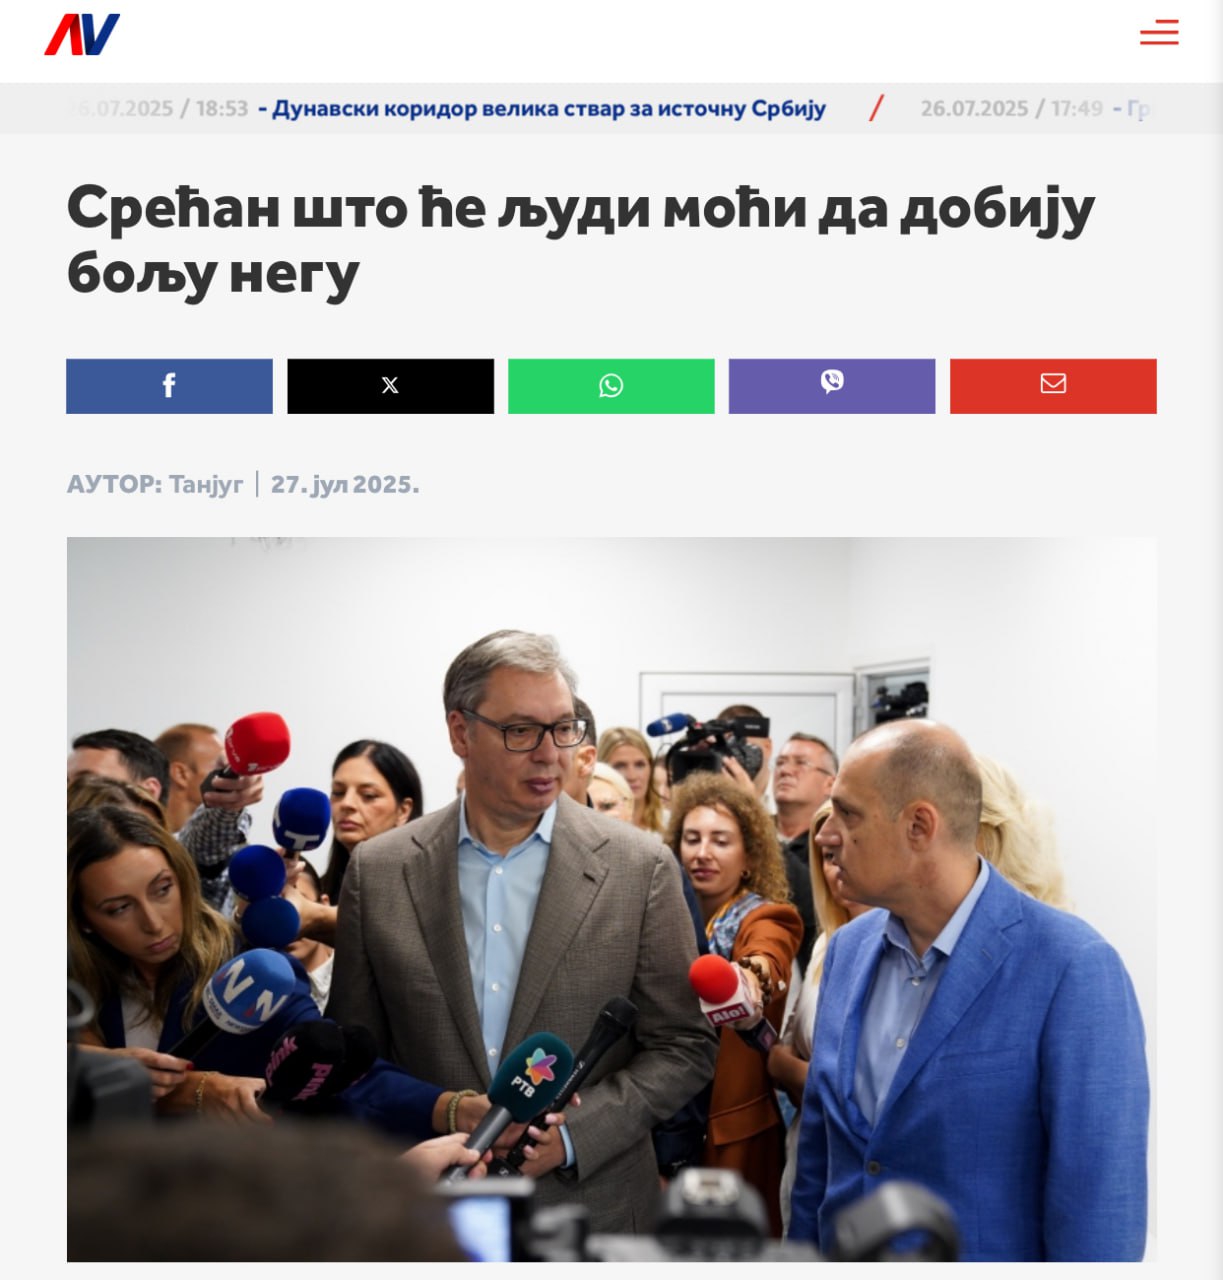
Task: Share article via WhatsApp
Action: (x=611, y=386)
